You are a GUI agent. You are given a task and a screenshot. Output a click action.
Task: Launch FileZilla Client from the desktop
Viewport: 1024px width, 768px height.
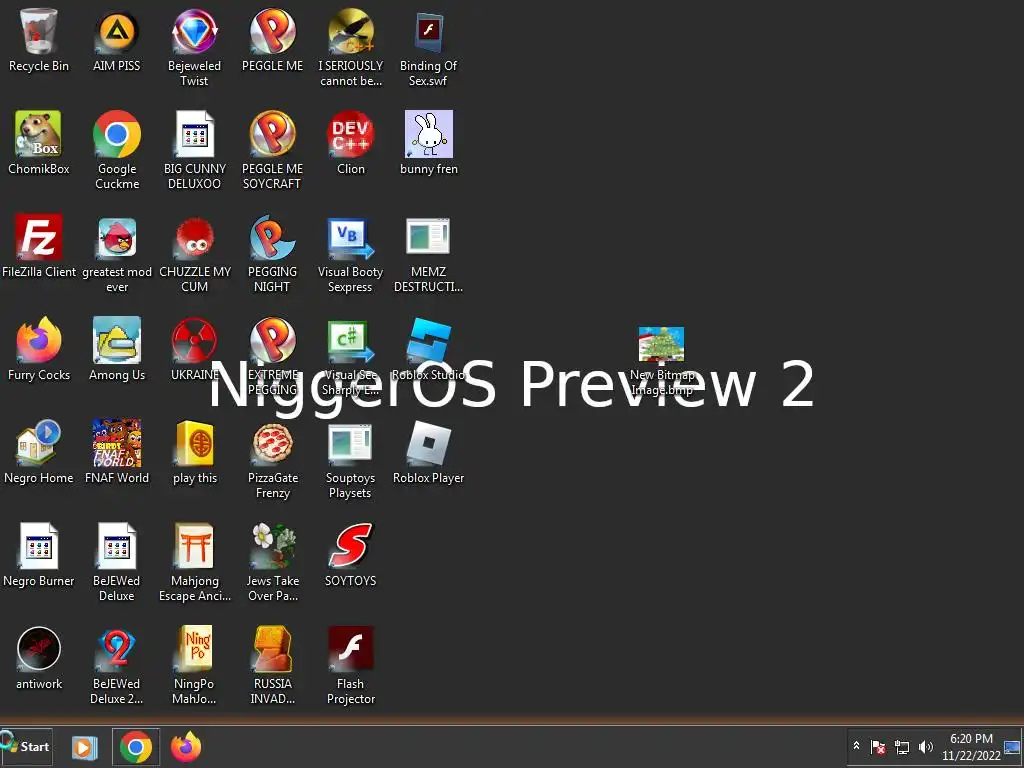(39, 246)
